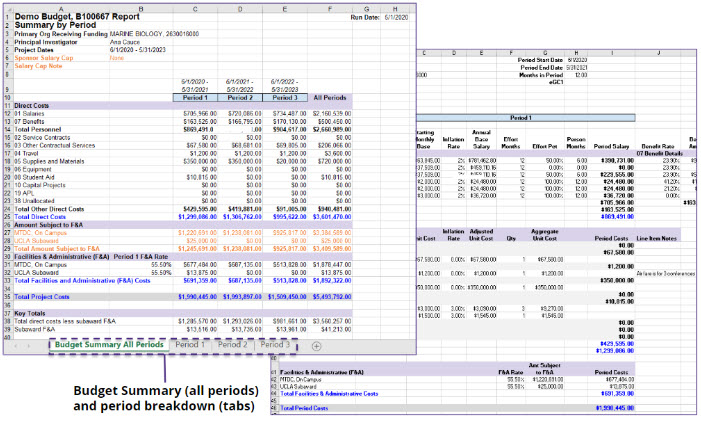Click the '07 Benefits' row label
Viewport: 701px width, 421px height.
tap(29, 122)
